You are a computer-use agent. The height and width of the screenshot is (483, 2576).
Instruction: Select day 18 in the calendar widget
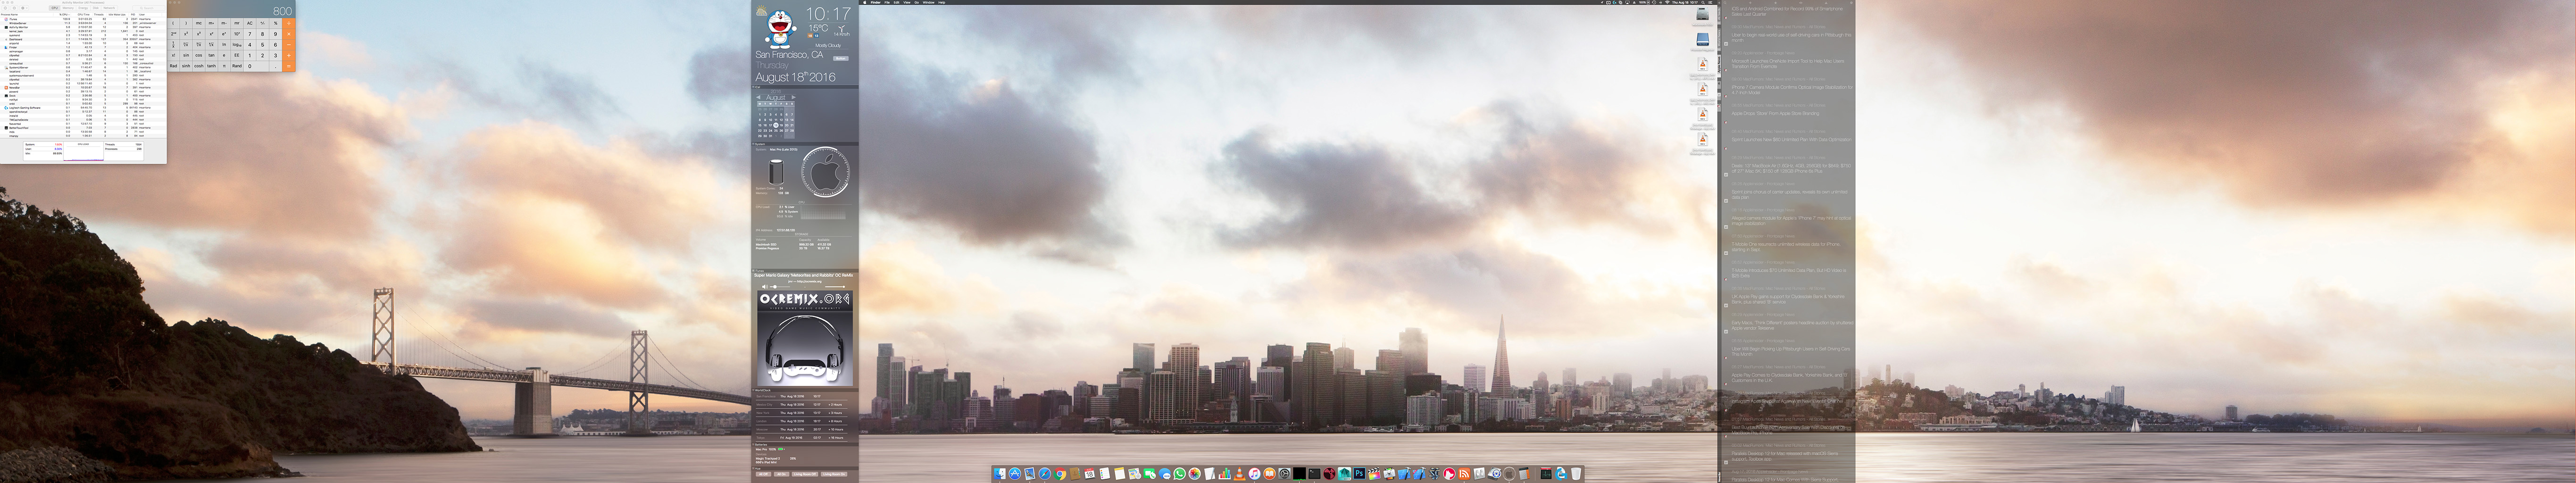pos(776,126)
